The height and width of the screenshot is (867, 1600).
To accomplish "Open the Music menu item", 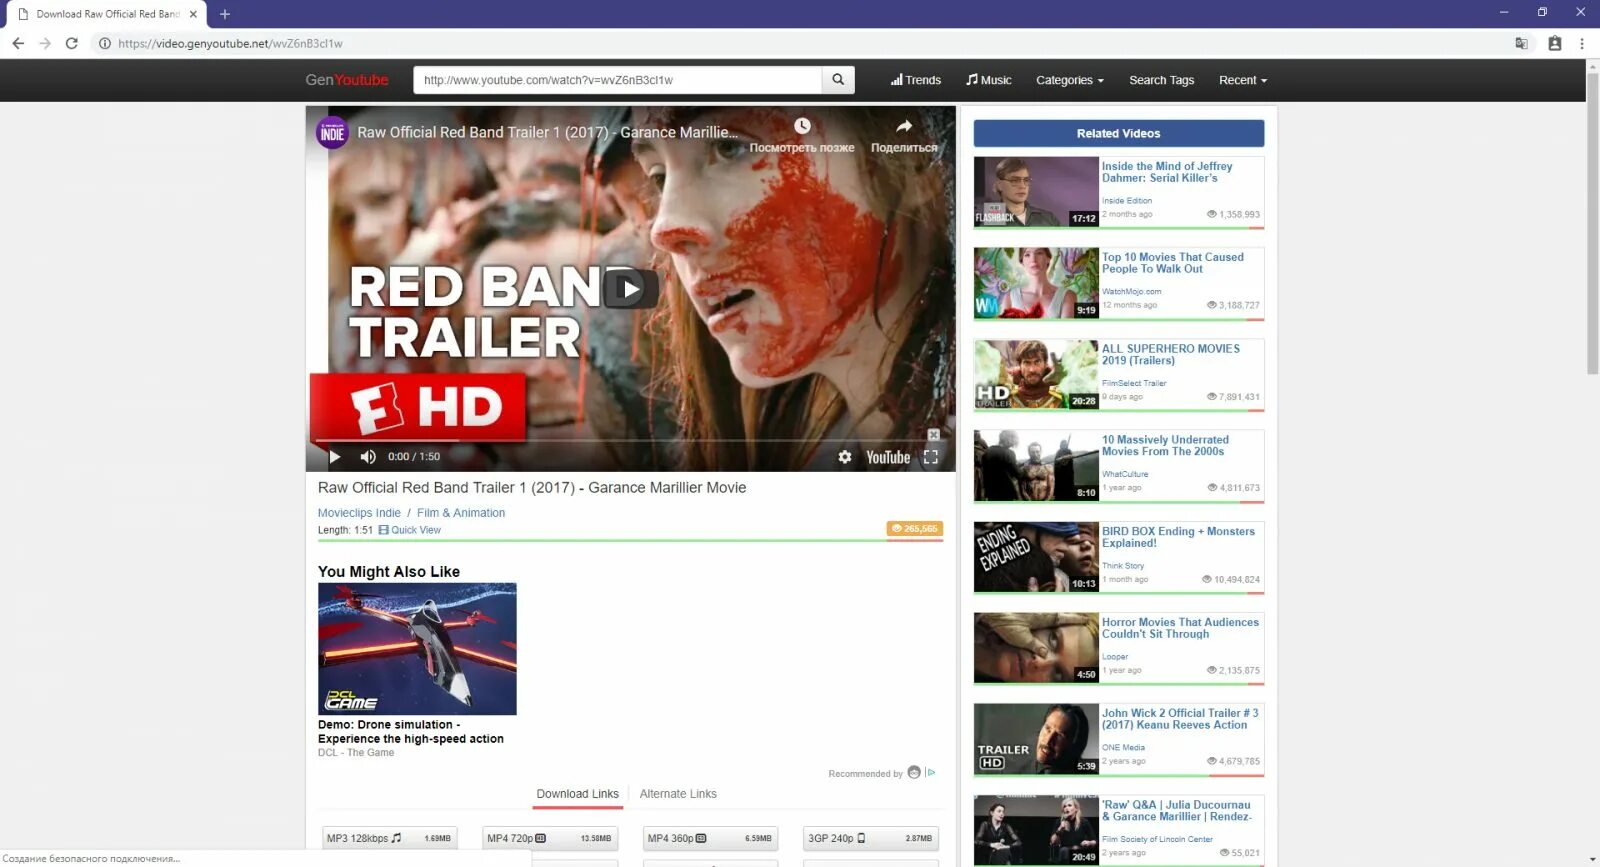I will (x=989, y=80).
